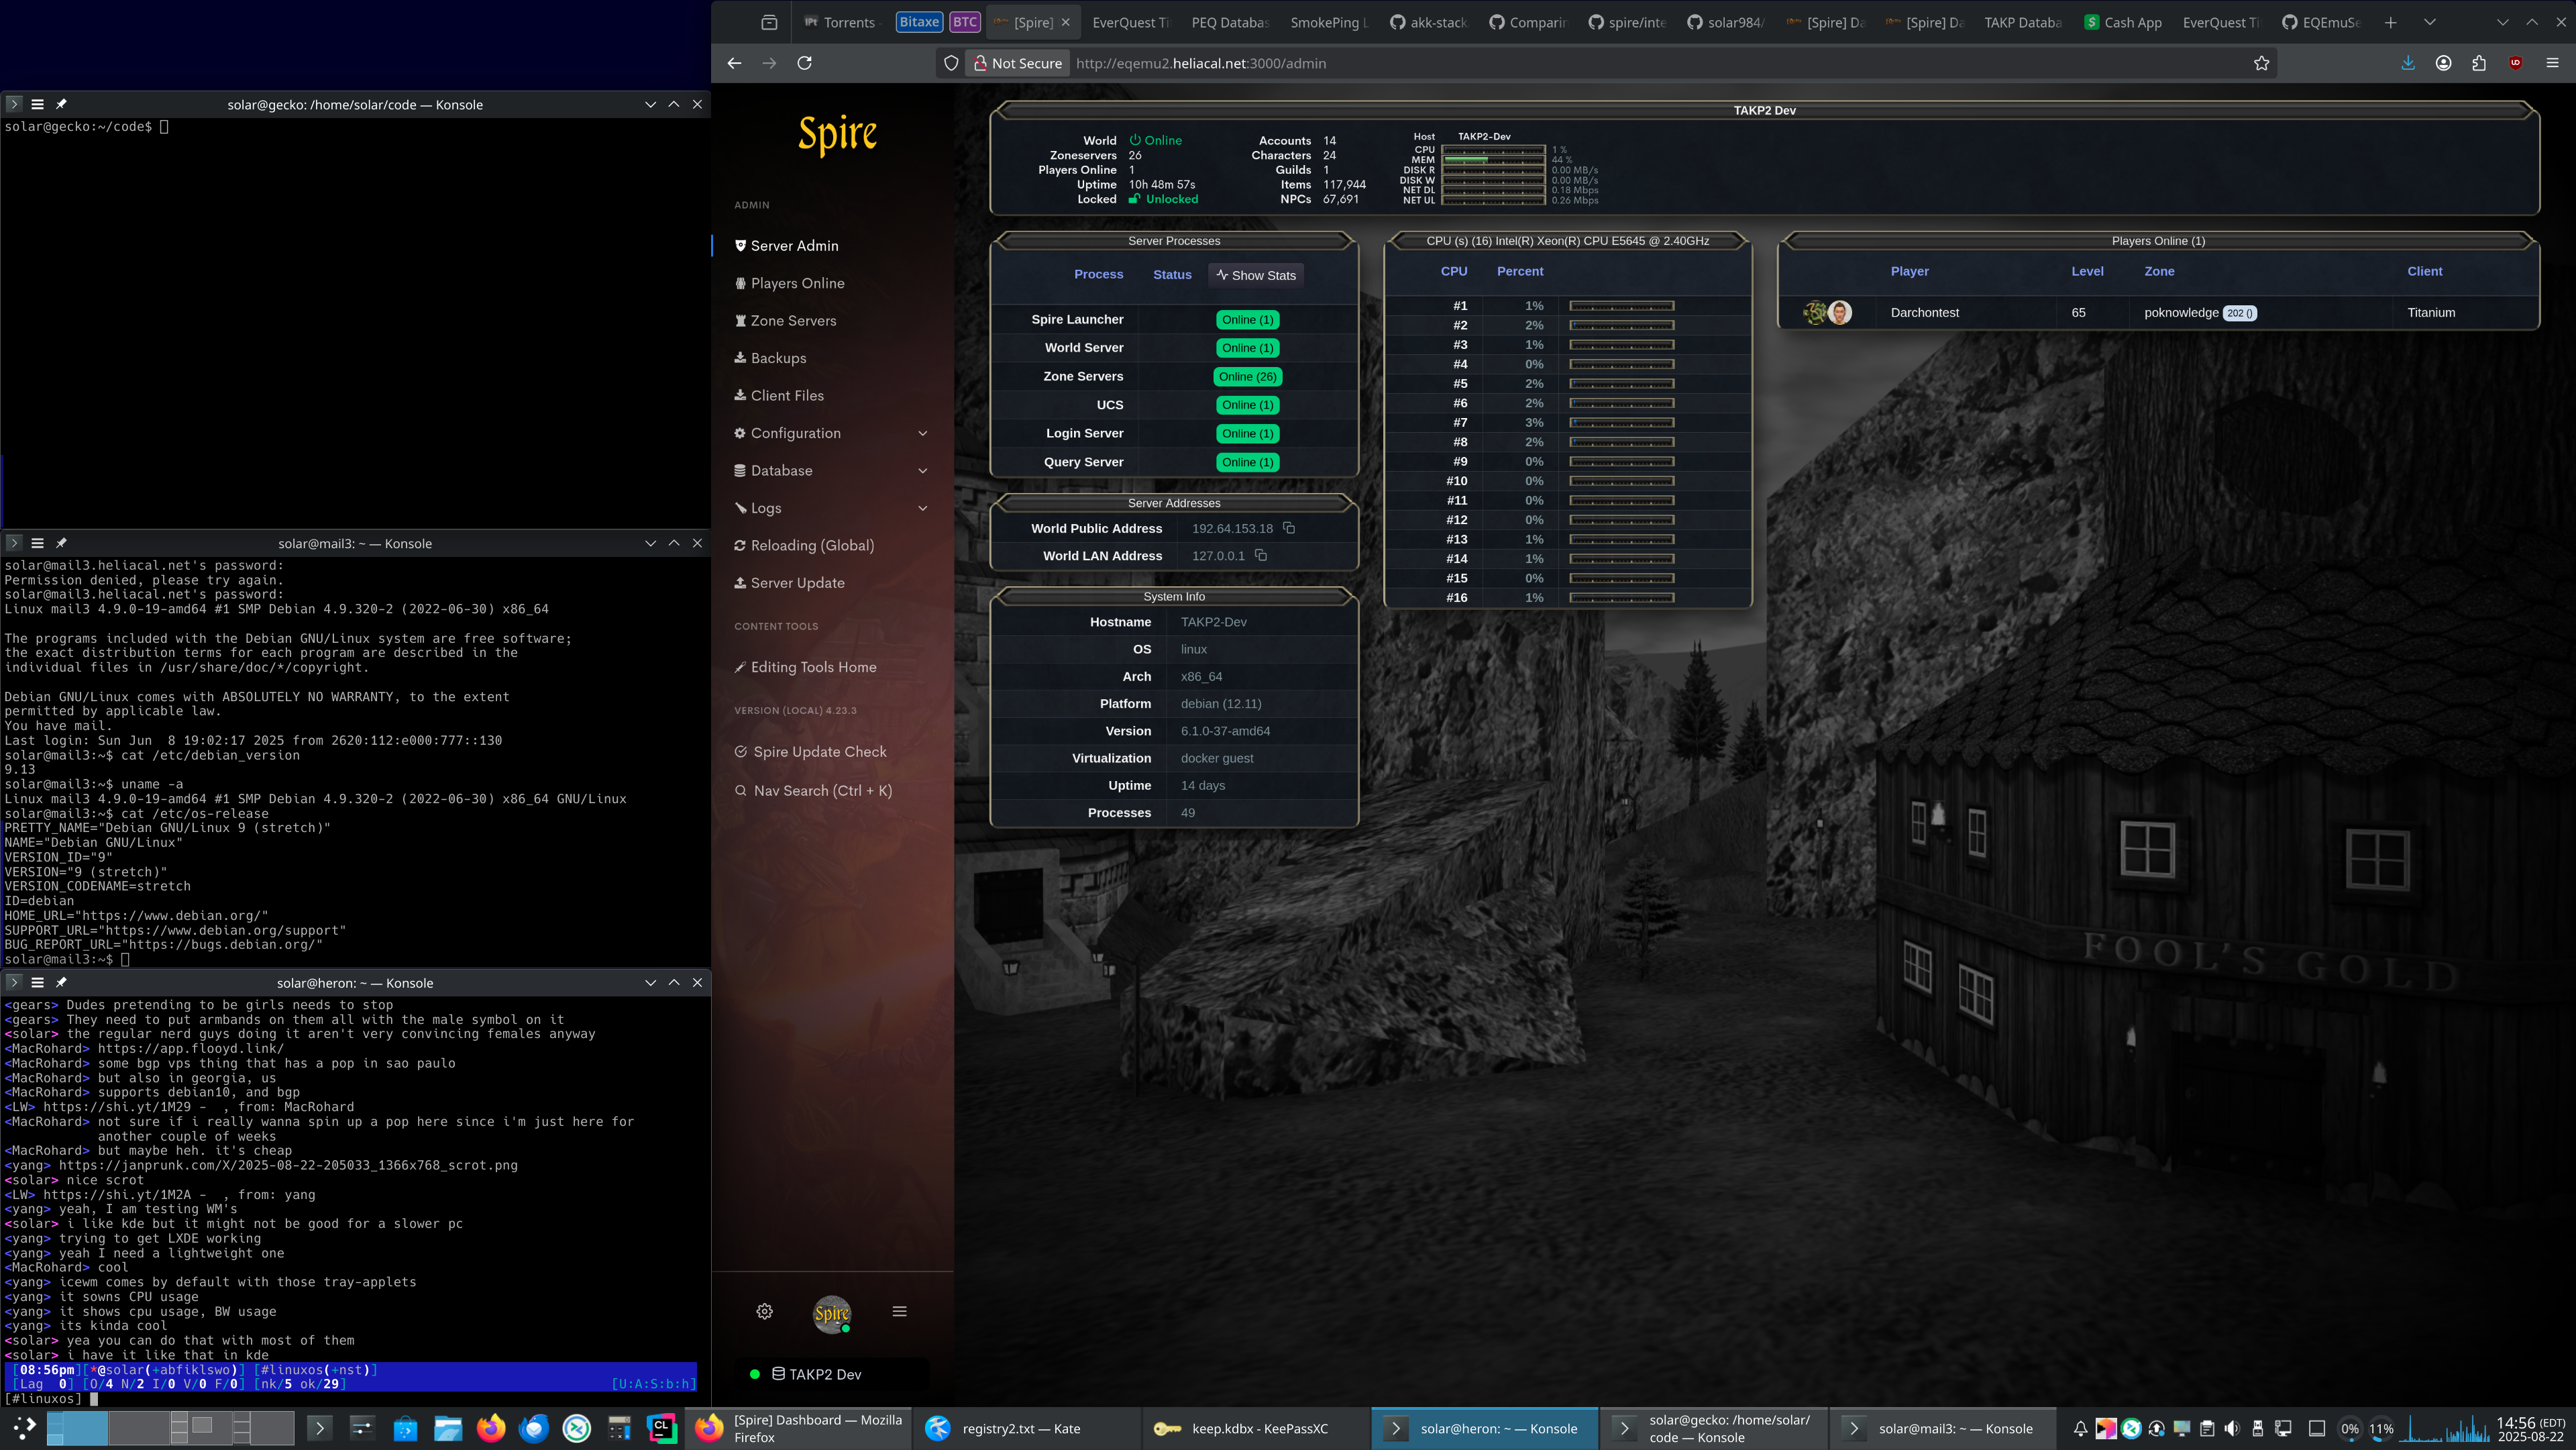2576x1450 pixels.
Task: Switch to the Bitaxe tab
Action: coord(918,22)
